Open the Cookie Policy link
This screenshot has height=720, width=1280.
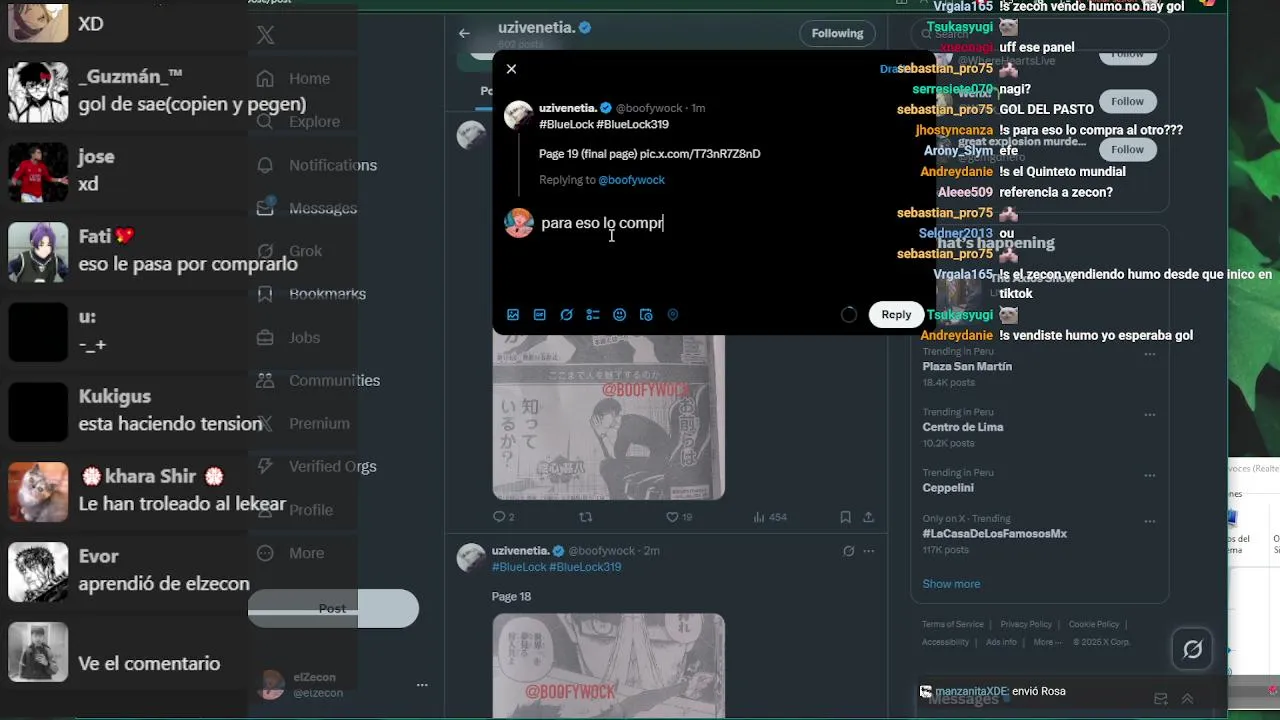click(1094, 624)
